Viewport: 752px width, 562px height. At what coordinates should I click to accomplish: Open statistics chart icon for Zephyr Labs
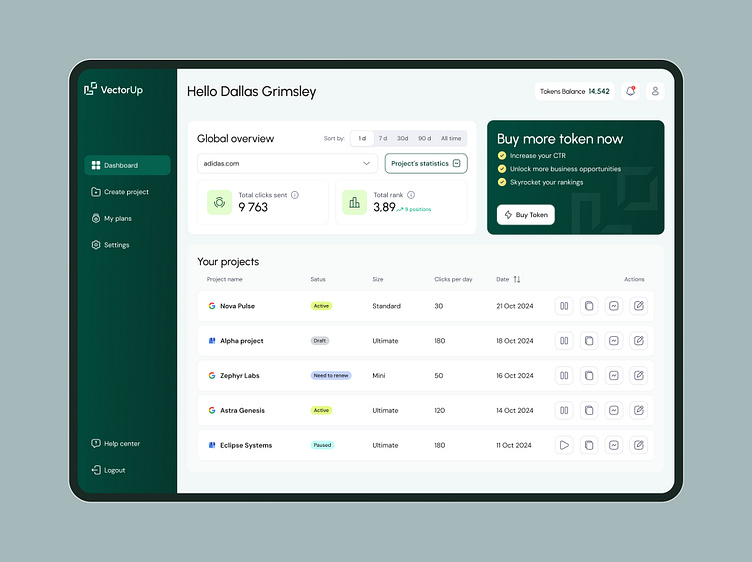click(614, 376)
